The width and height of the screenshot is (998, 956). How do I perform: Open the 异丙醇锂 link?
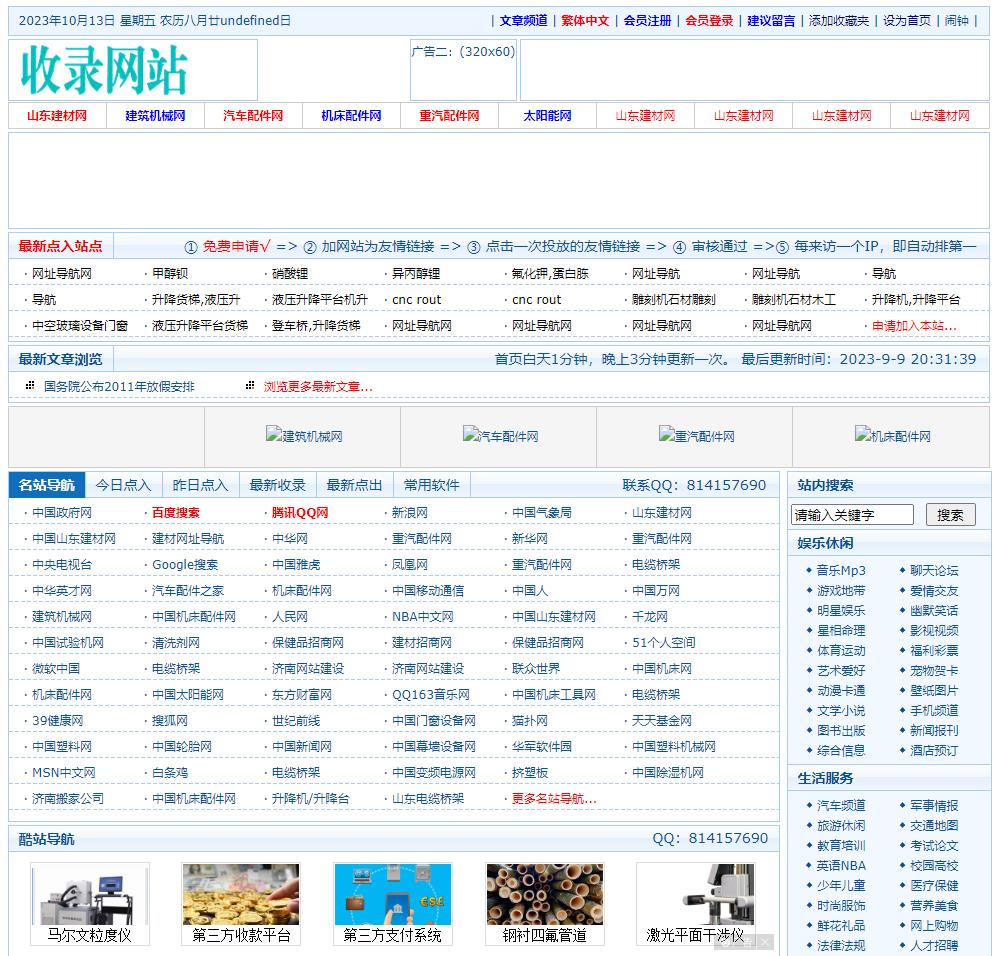coord(416,274)
